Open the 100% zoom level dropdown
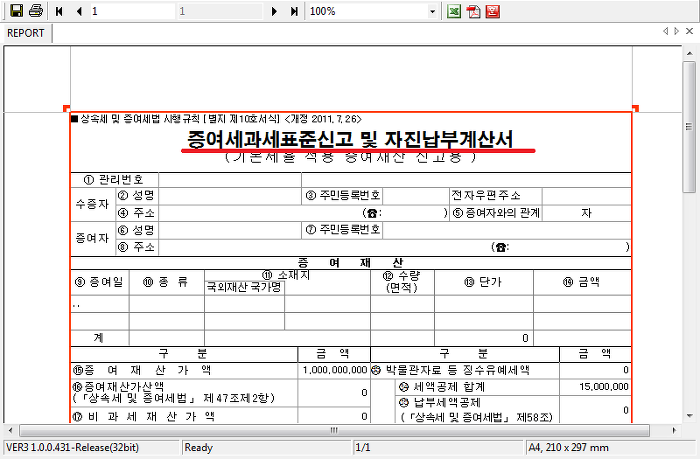The image size is (700, 459). (432, 12)
